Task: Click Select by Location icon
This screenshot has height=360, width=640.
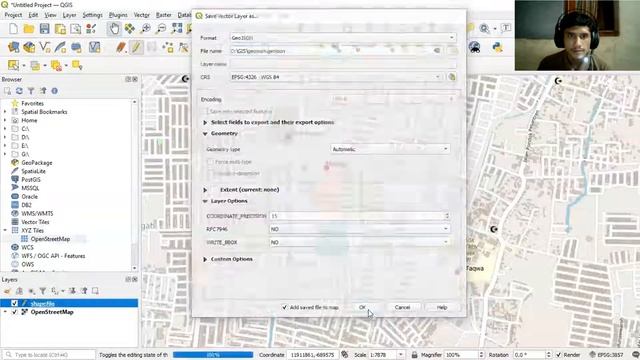Action: tap(77, 65)
